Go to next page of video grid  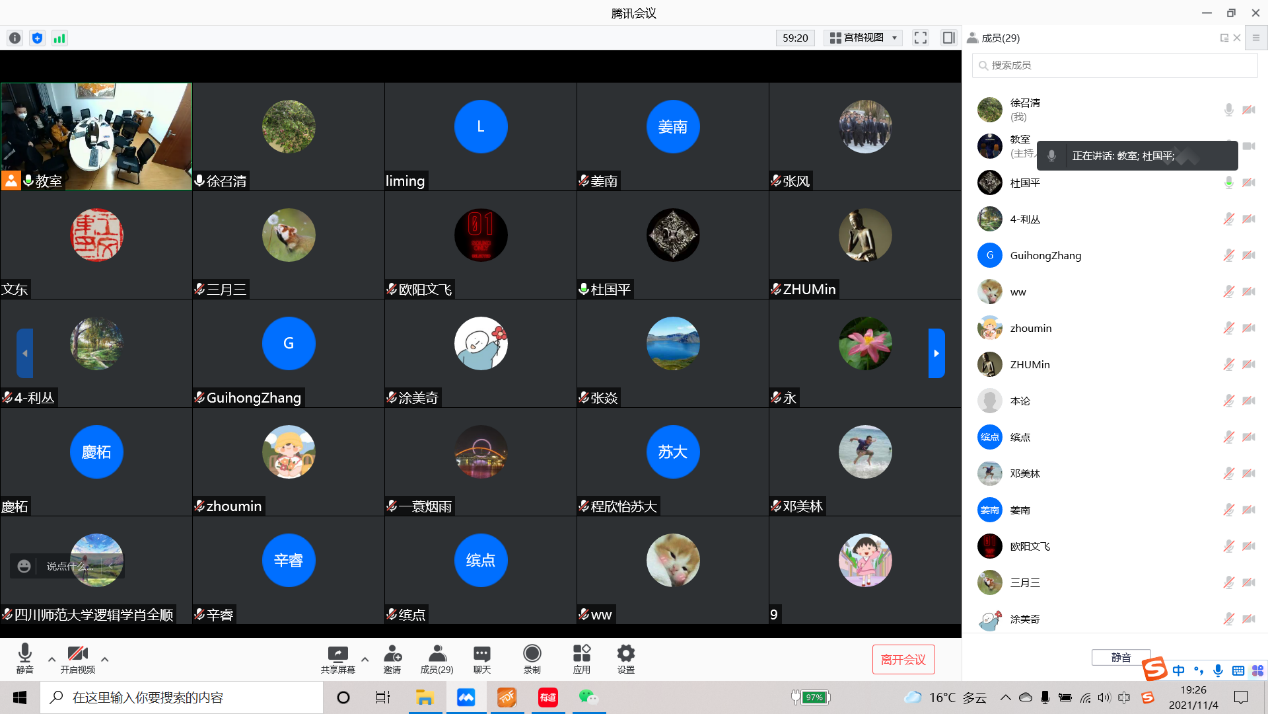936,353
